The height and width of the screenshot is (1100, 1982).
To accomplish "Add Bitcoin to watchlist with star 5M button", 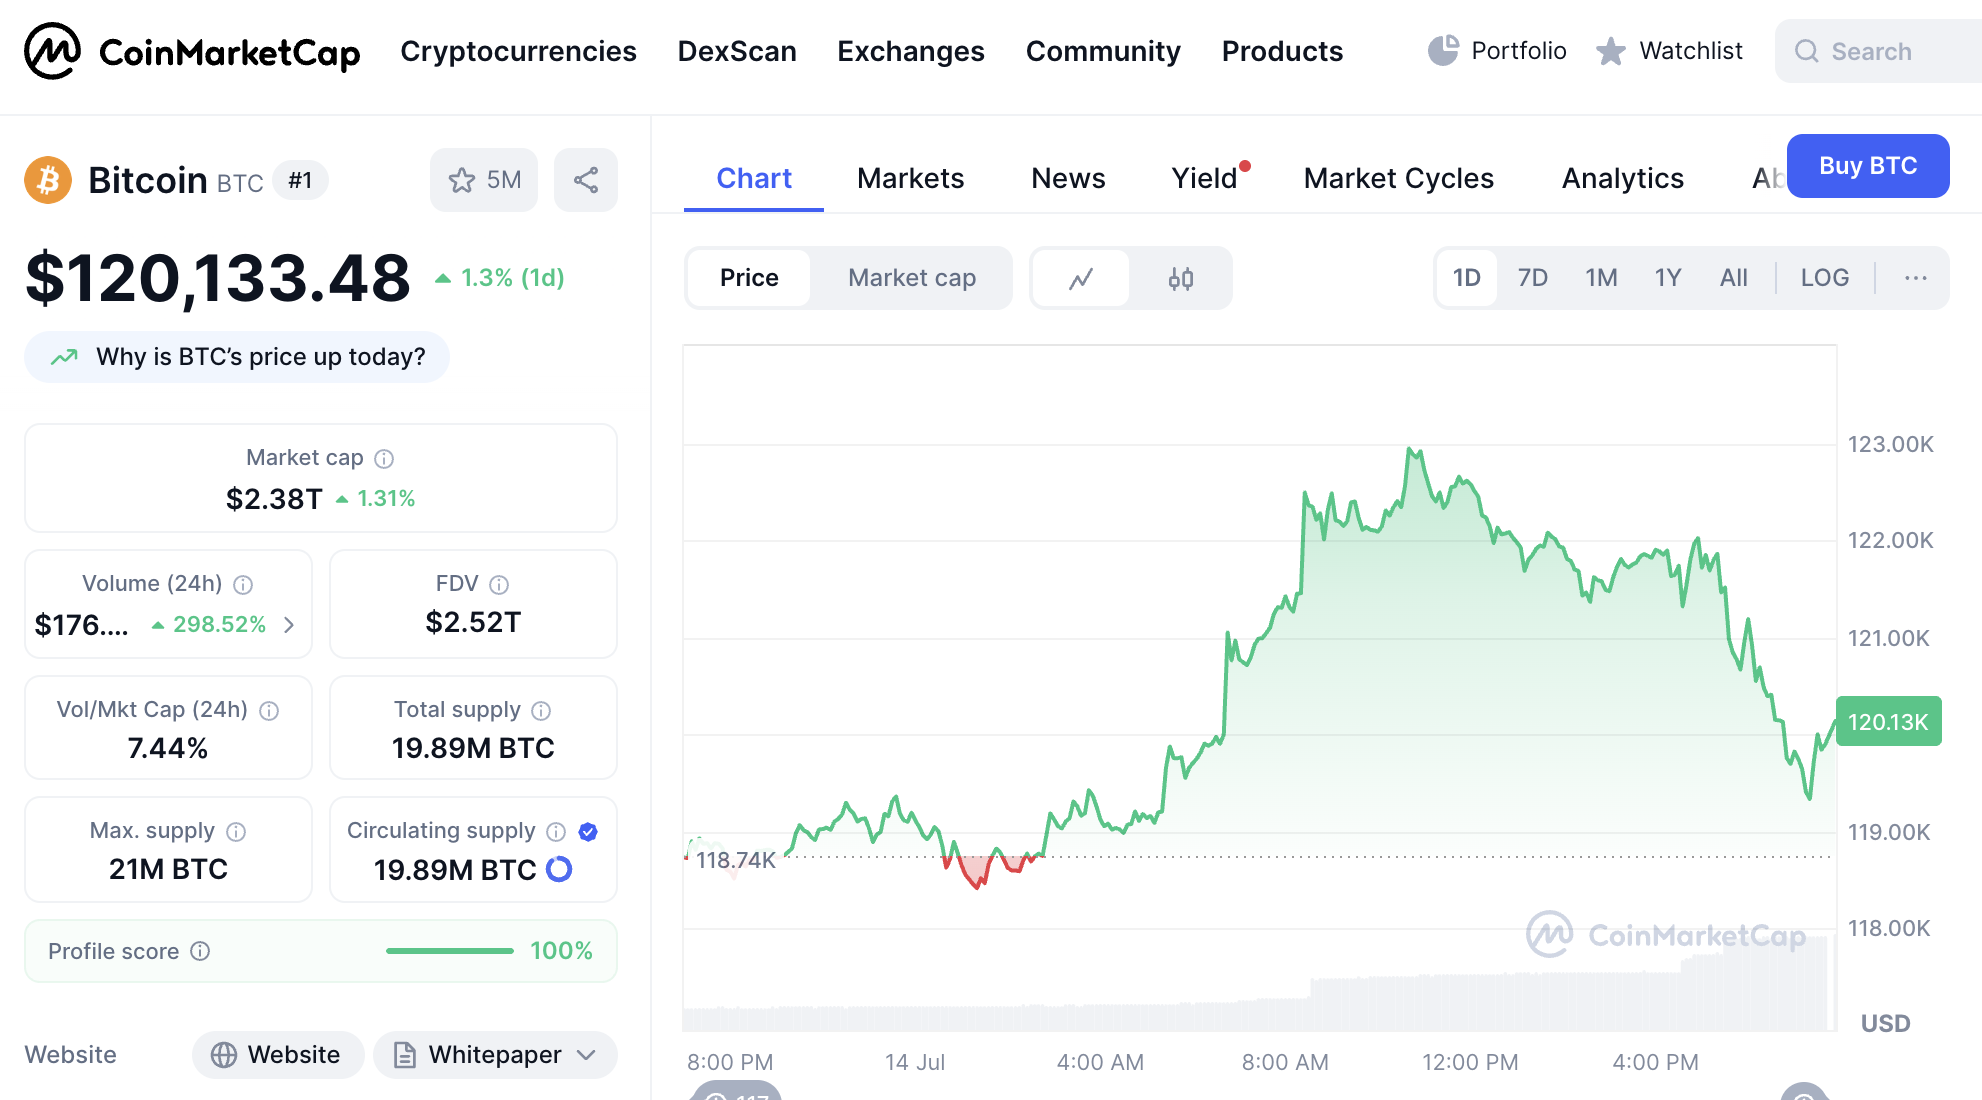I will click(x=484, y=180).
